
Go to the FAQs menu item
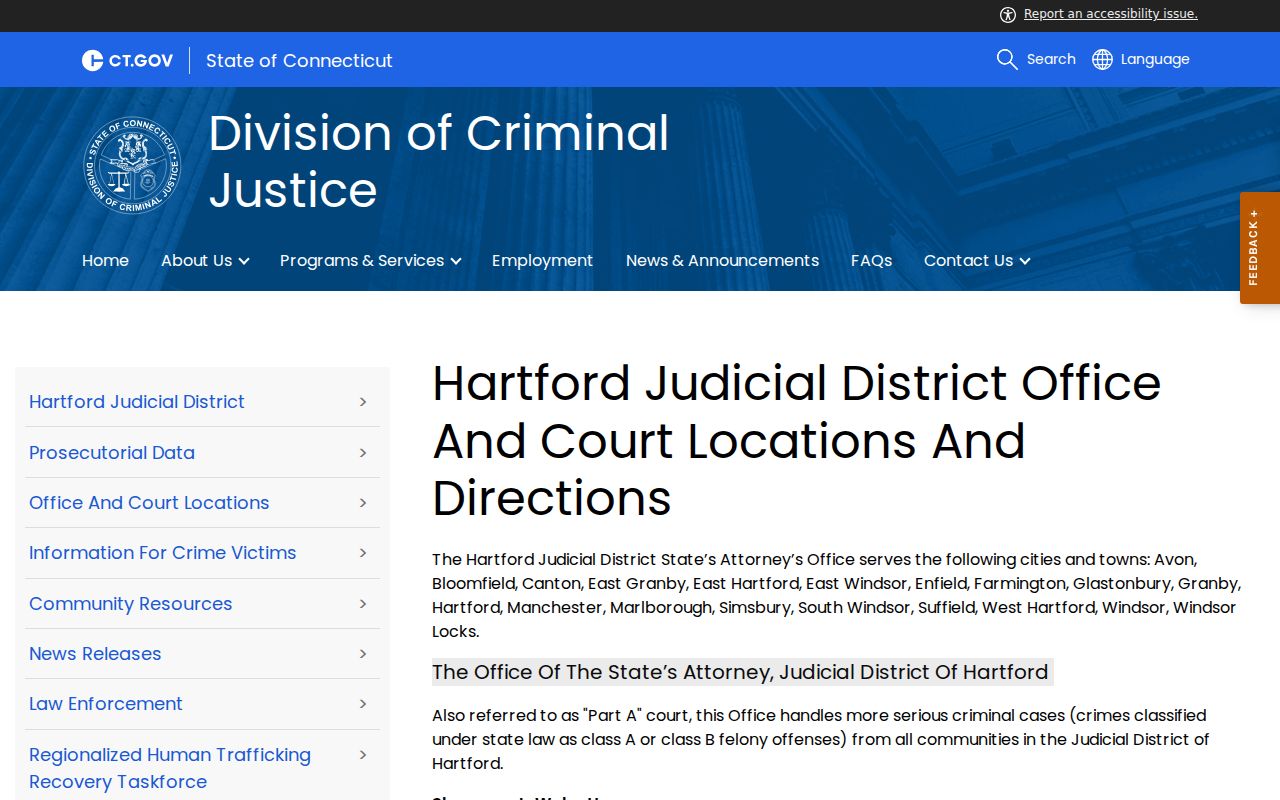[871, 260]
